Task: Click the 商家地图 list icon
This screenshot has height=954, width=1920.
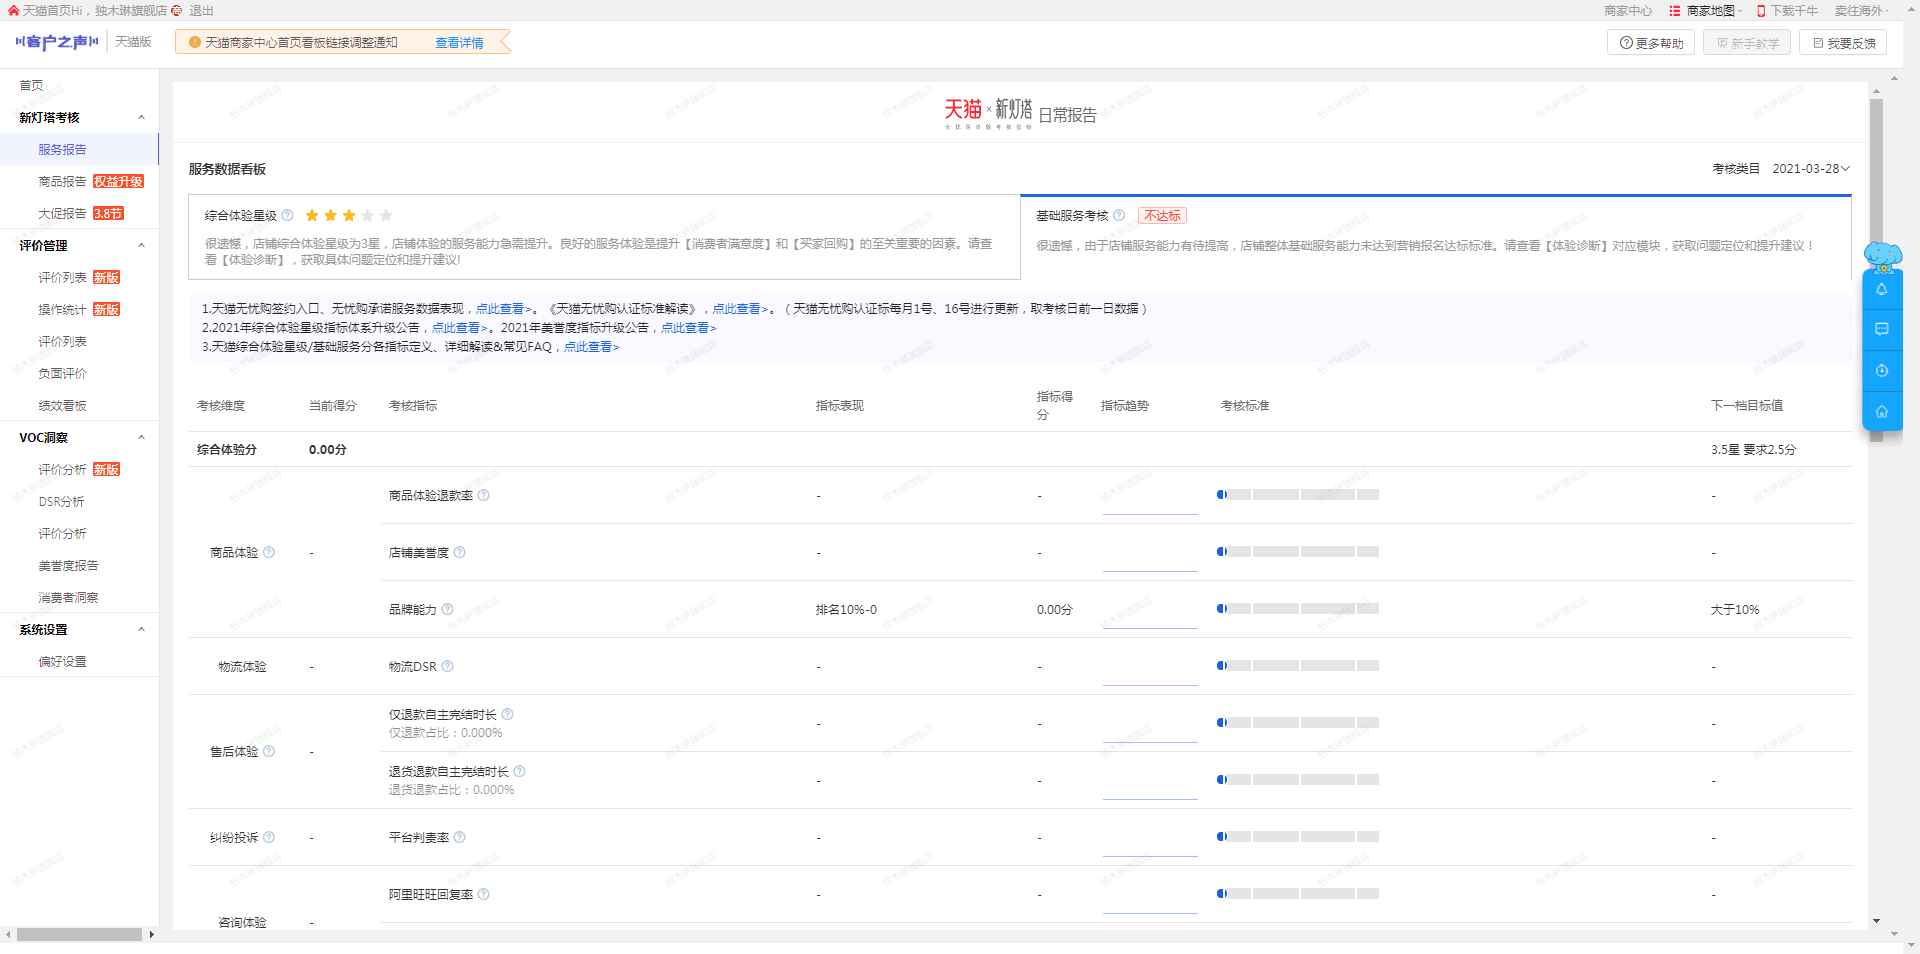Action: pyautogui.click(x=1674, y=11)
